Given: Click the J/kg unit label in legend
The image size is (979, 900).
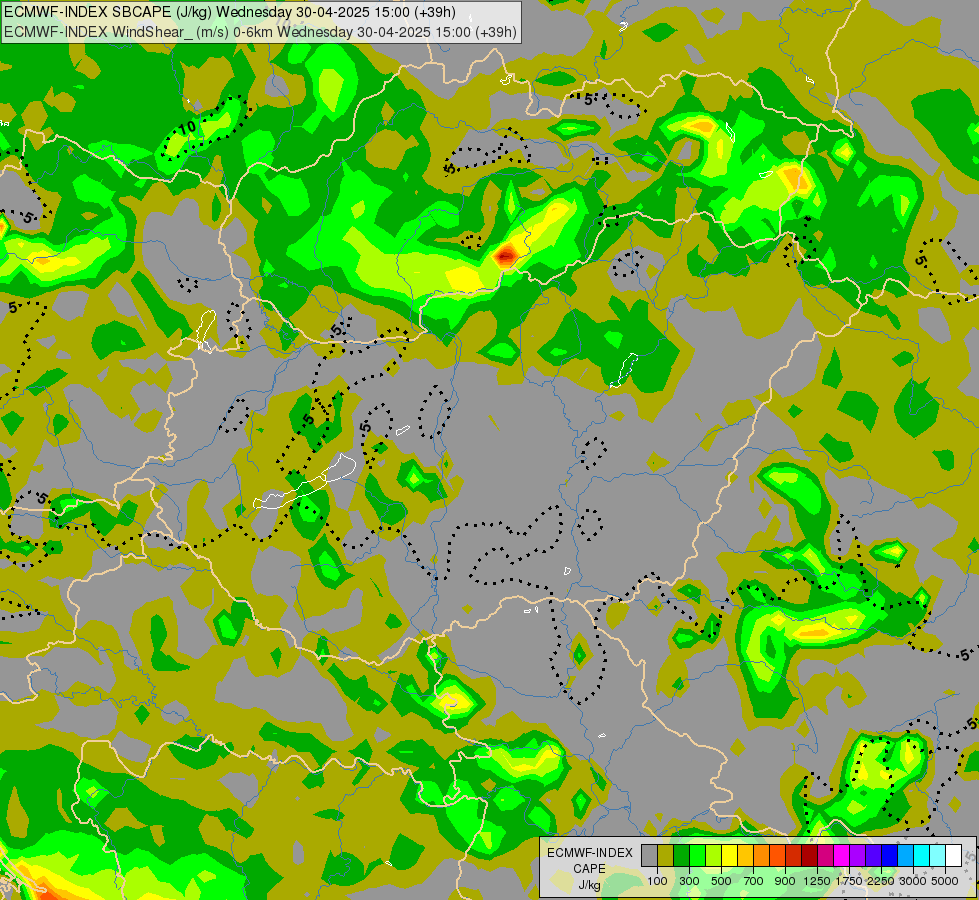Looking at the screenshot, I should pos(589,885).
